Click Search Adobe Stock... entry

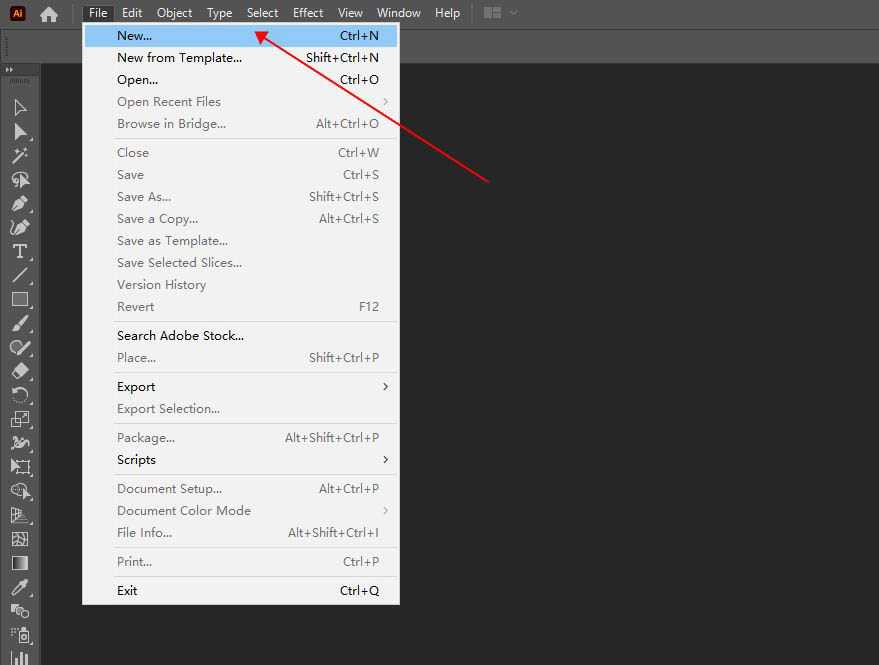click(180, 336)
